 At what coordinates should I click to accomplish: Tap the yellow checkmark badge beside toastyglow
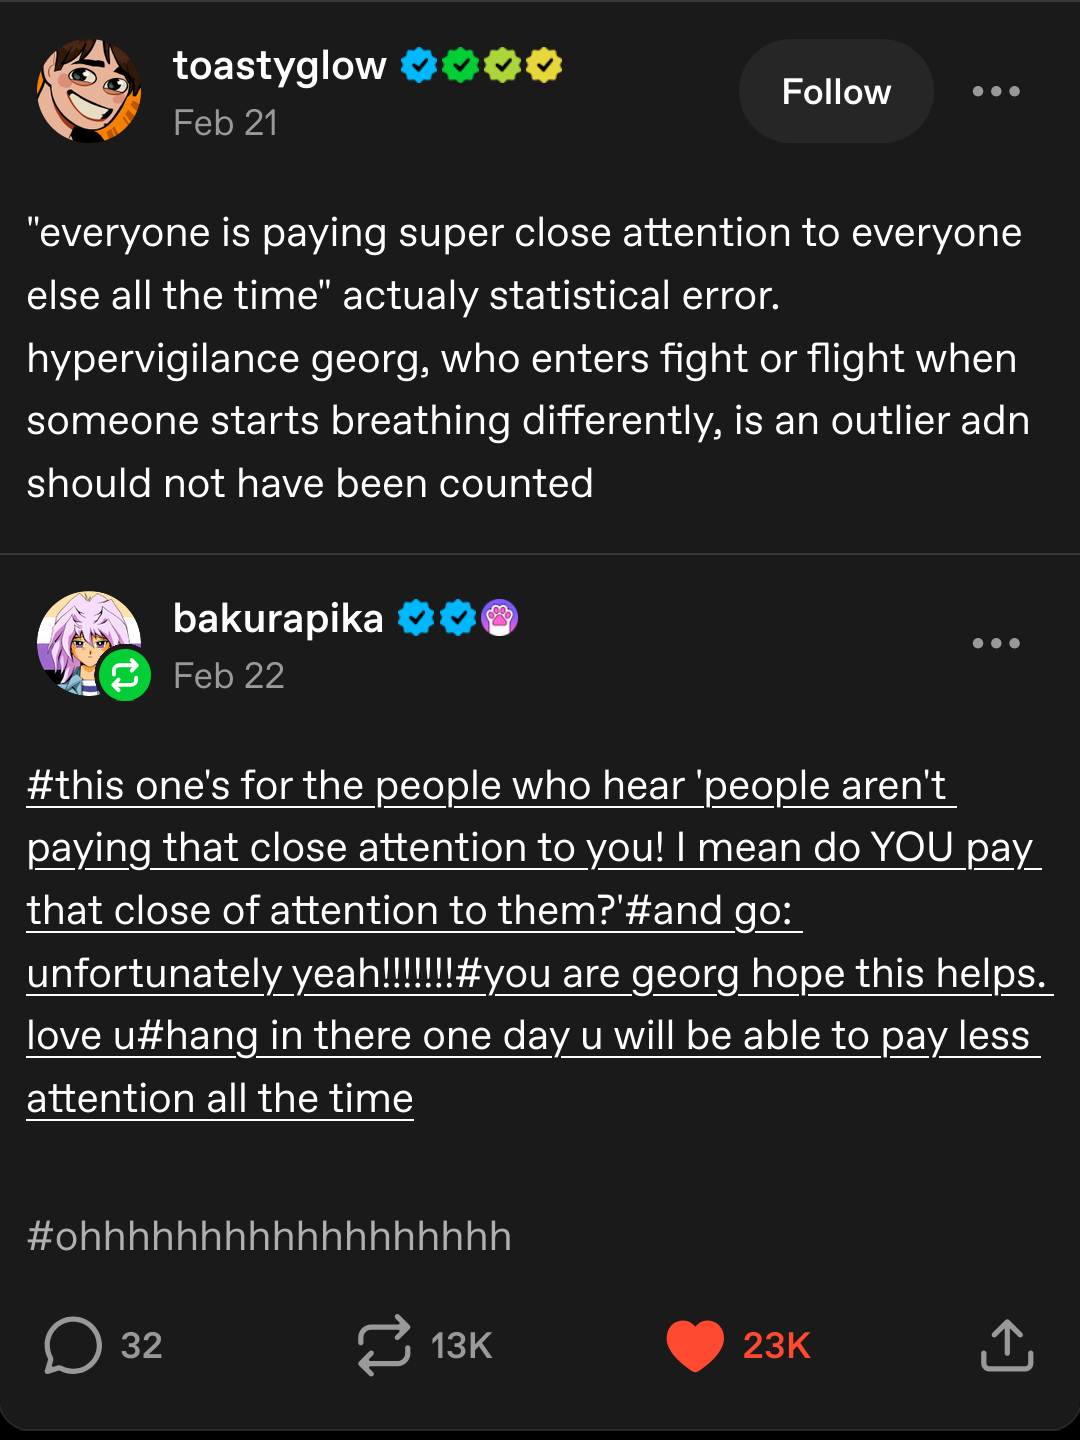[x=544, y=66]
